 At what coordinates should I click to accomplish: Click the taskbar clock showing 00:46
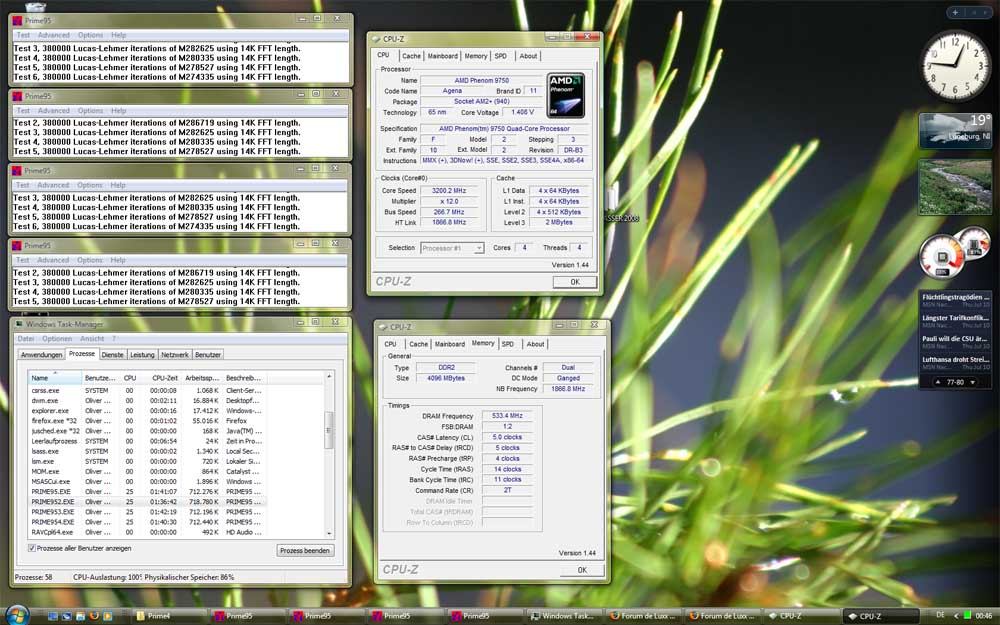[x=983, y=616]
